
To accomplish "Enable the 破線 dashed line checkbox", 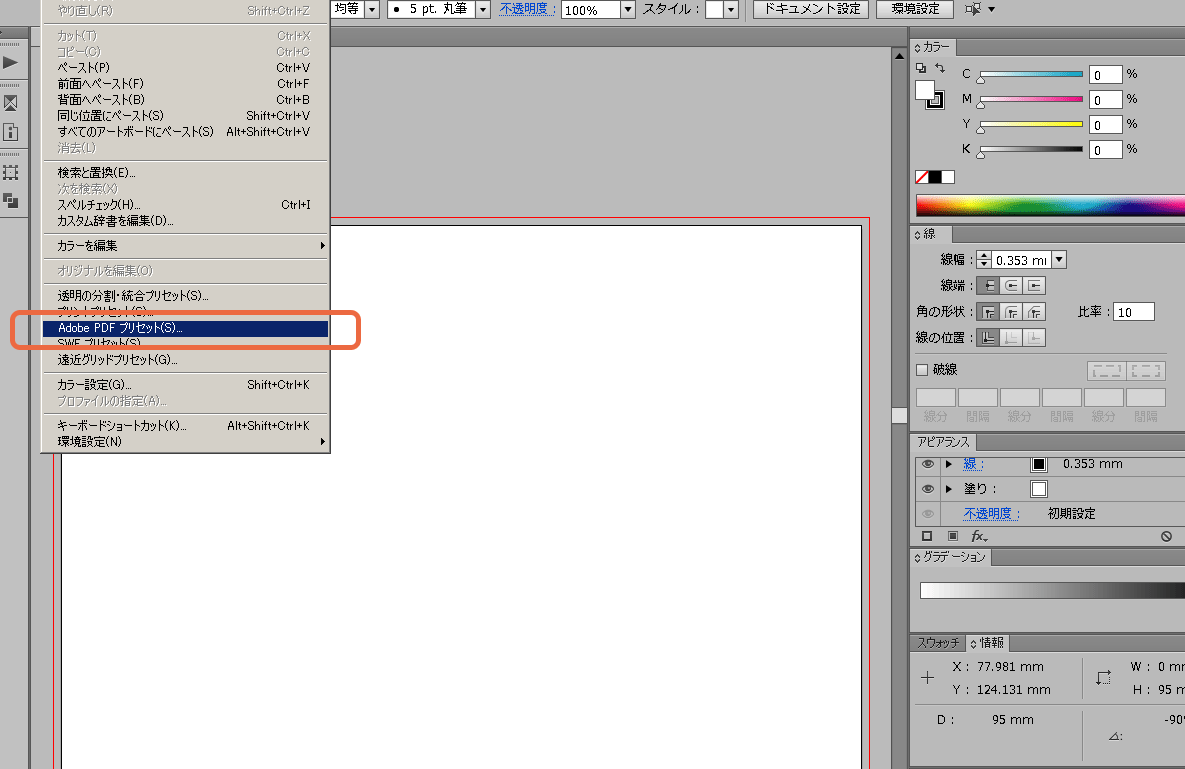I will tap(922, 370).
